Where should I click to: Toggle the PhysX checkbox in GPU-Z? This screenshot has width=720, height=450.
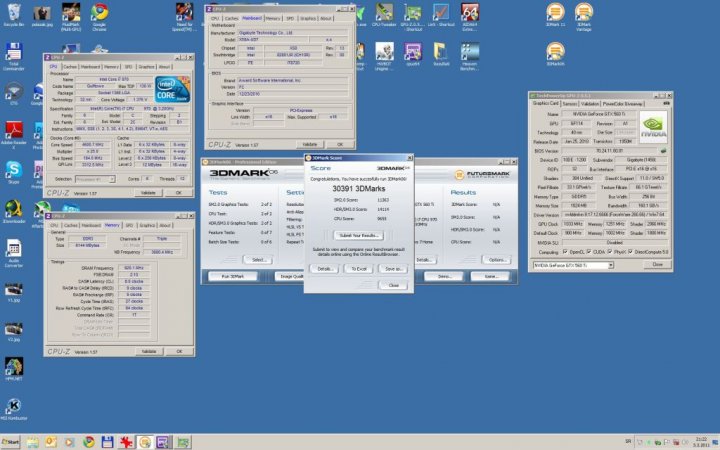(x=610, y=252)
